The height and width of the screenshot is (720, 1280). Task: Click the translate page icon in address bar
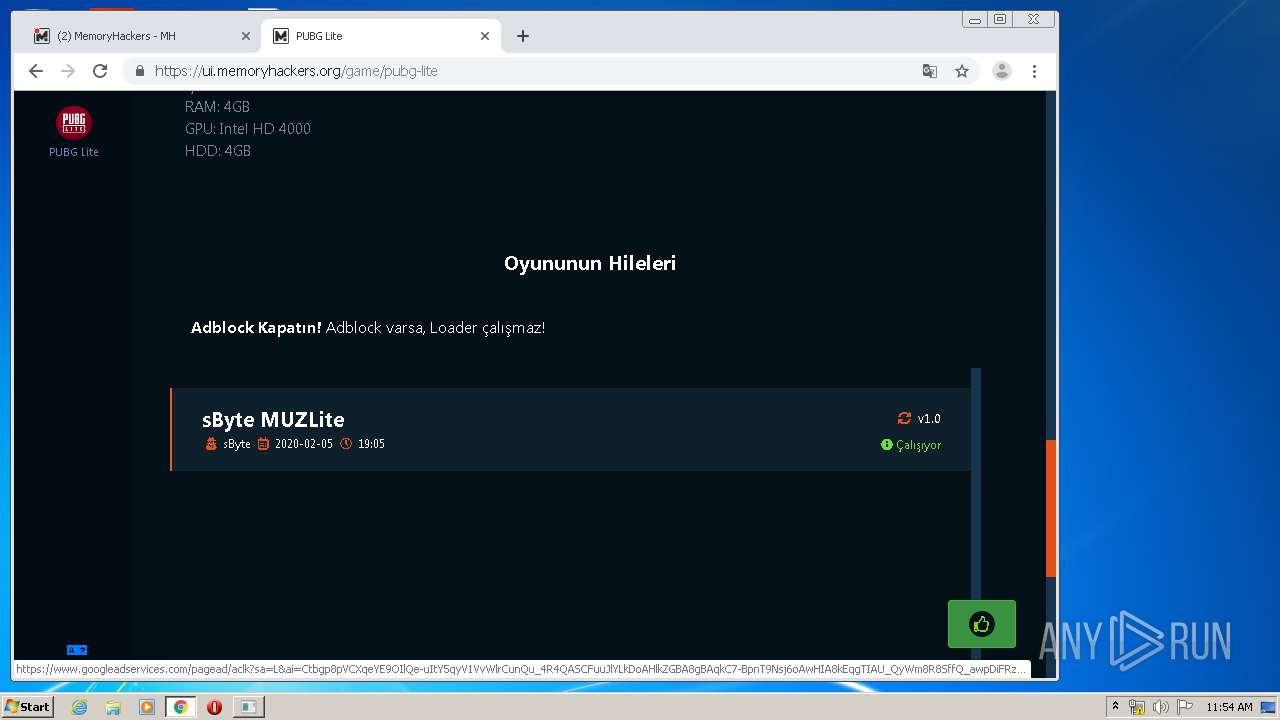click(x=930, y=71)
